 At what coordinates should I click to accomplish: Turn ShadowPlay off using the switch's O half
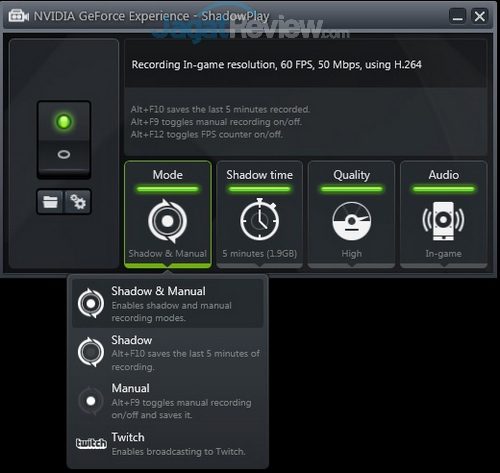tap(64, 155)
